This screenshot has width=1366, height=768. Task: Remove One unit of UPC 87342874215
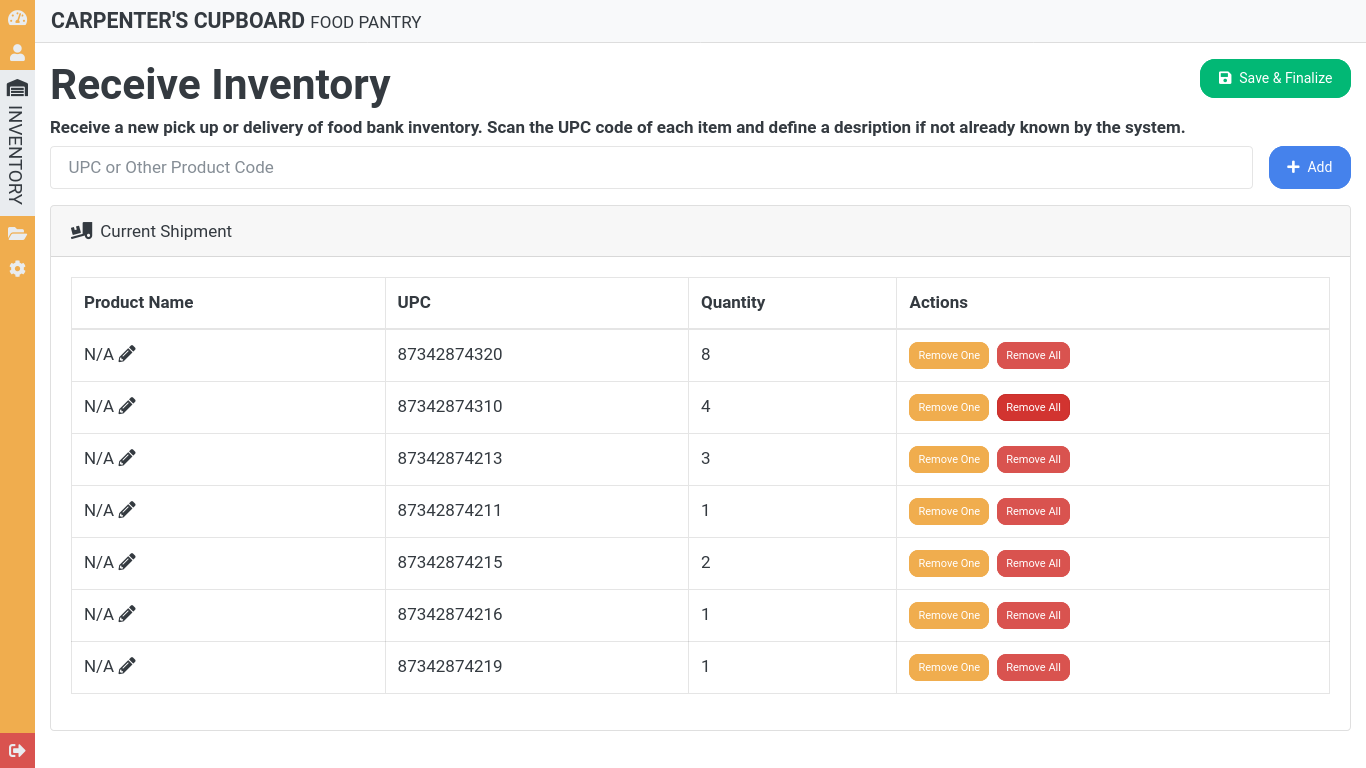pos(948,563)
